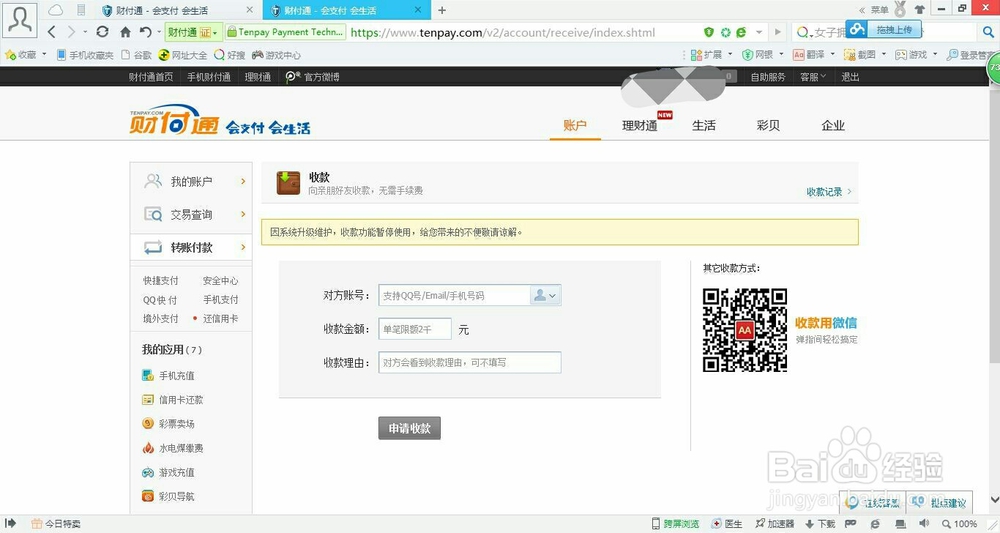
Task: Click 财付通首页 in top bar
Action: (x=151, y=77)
